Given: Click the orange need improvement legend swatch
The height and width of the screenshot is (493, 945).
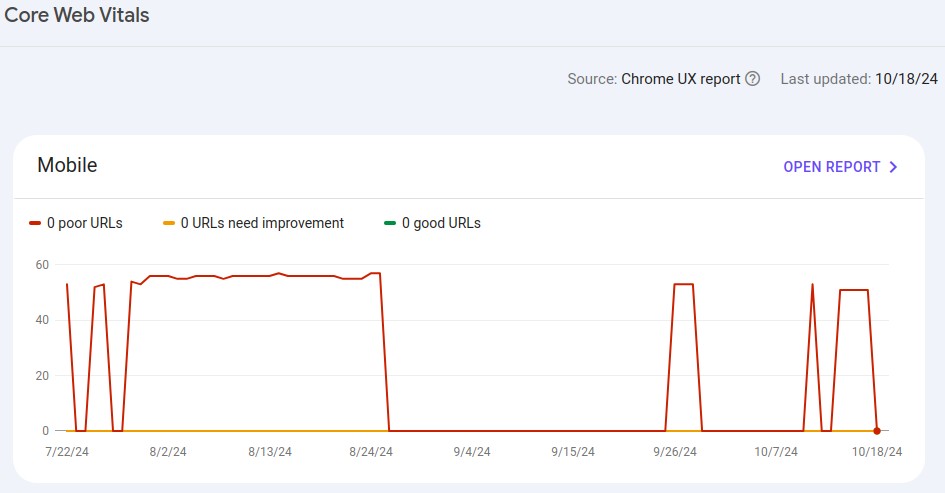Looking at the screenshot, I should [169, 223].
